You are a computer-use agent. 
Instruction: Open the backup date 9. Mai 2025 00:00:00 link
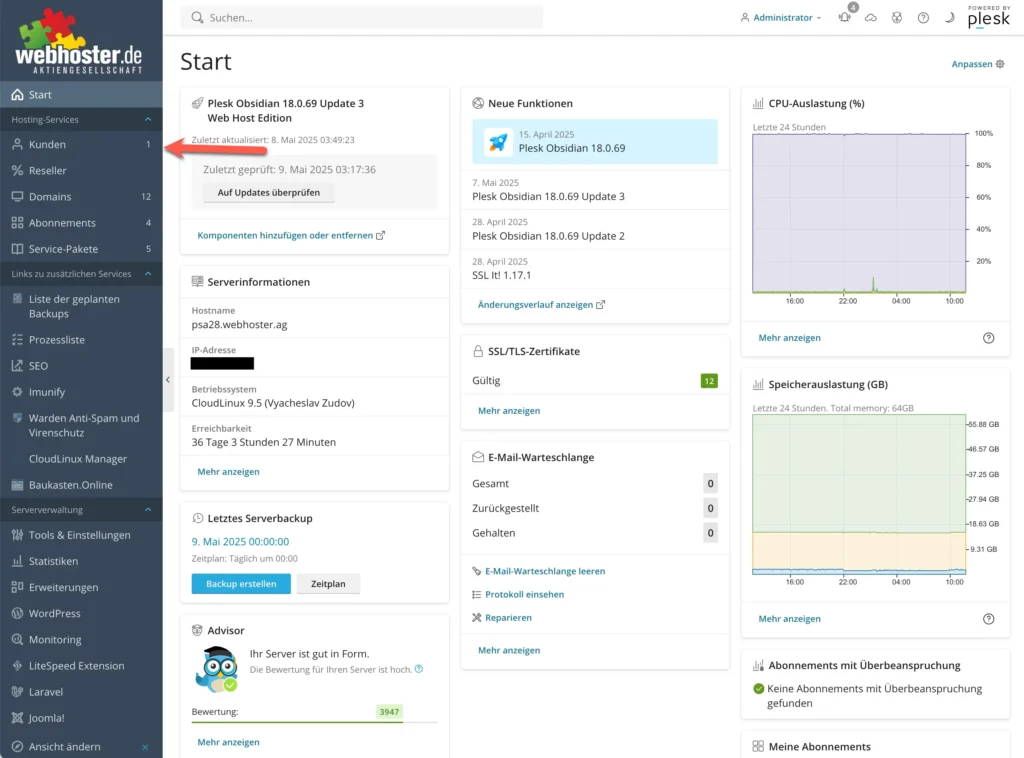tap(240, 541)
